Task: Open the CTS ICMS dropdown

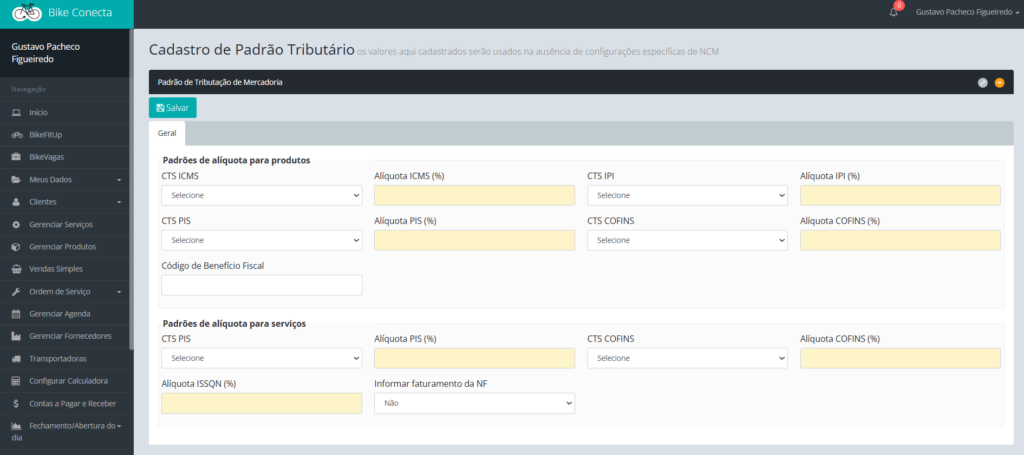Action: click(261, 196)
